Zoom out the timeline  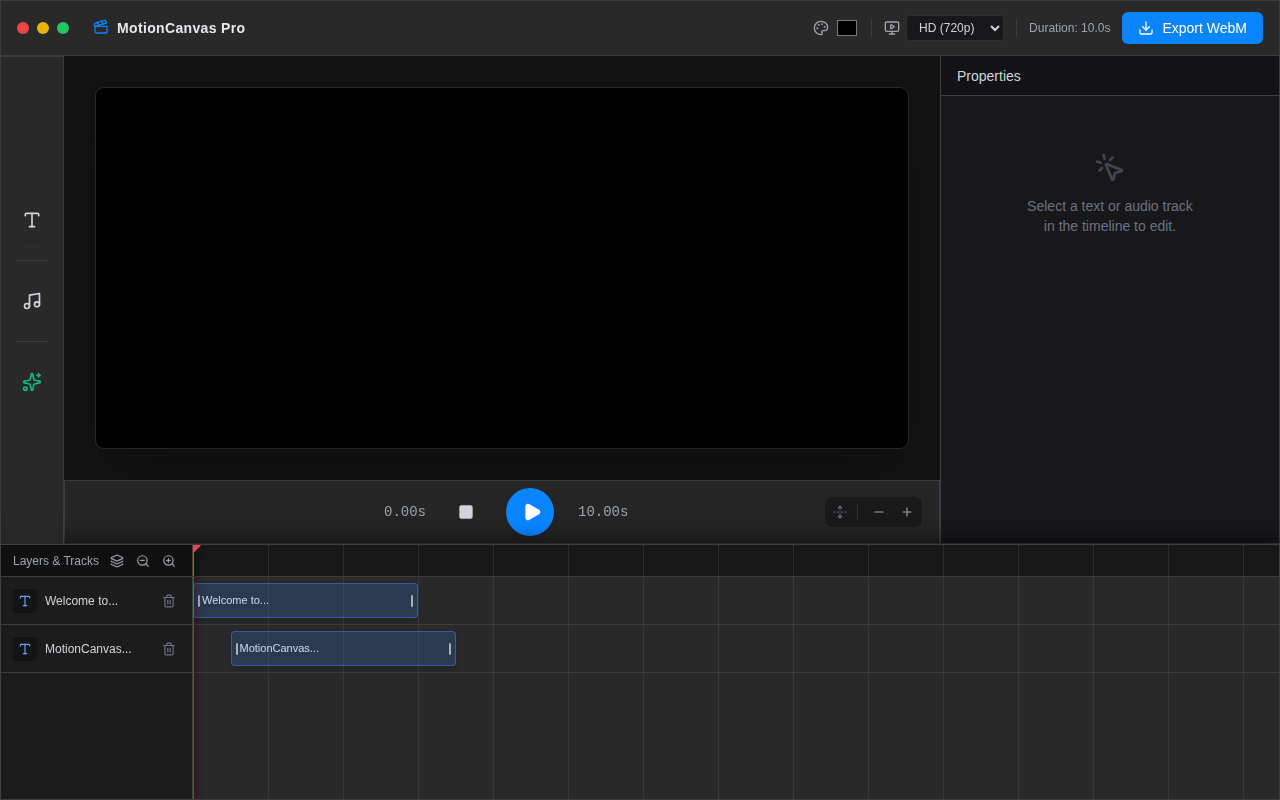tap(143, 561)
